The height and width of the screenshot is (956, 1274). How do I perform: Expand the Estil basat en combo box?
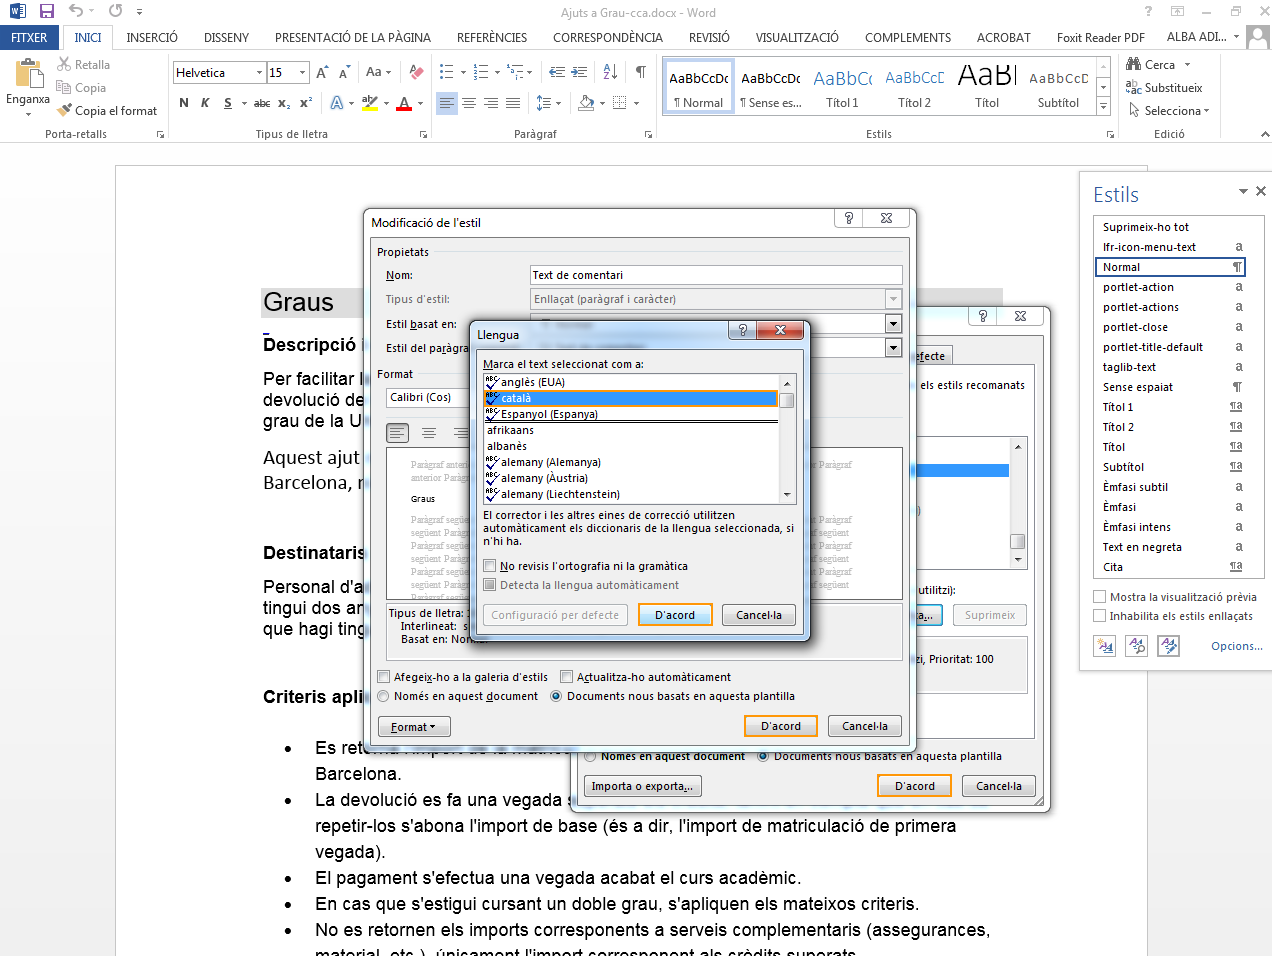(893, 323)
